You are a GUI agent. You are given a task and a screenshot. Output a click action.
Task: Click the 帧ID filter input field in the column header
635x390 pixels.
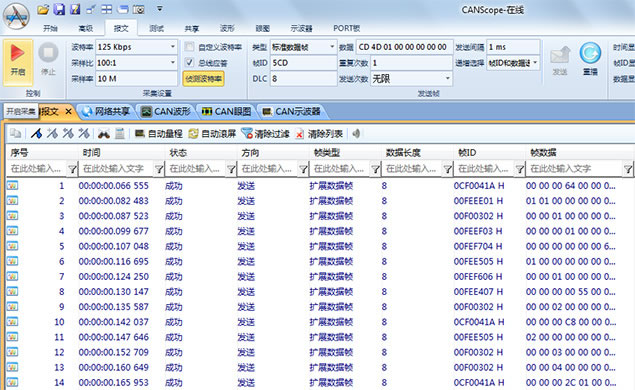[x=484, y=168]
